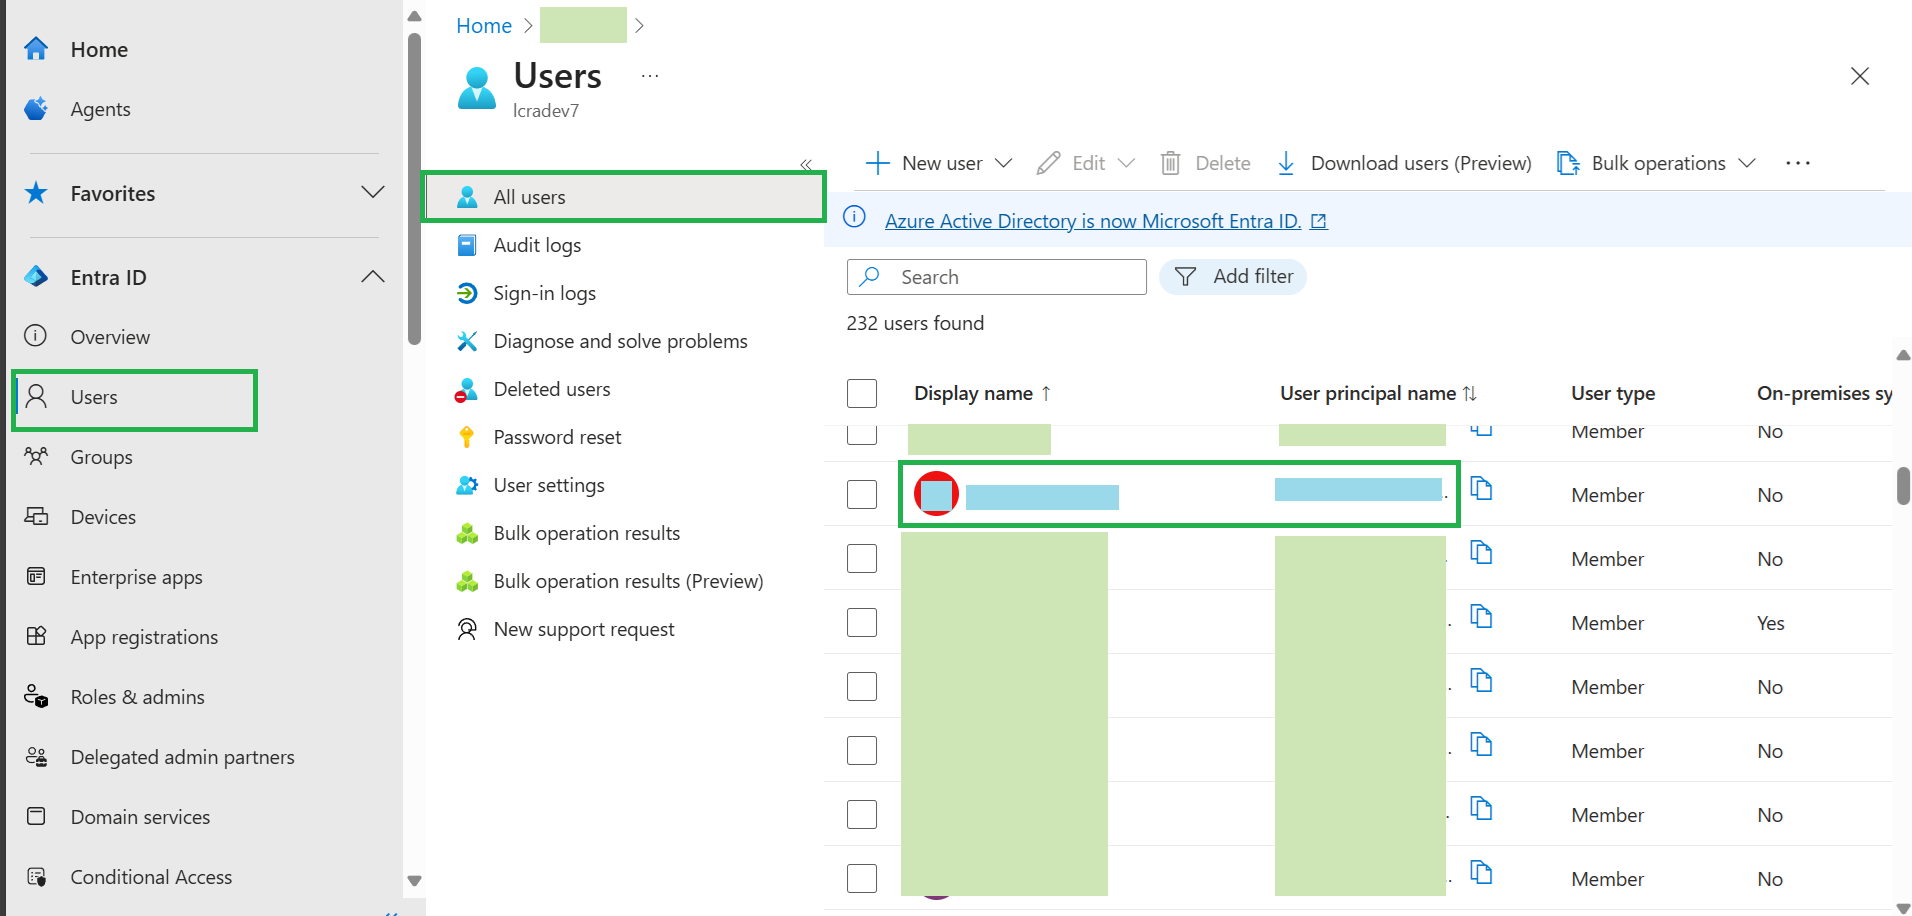Click the sidebar scroll down arrow
1912x916 pixels.
coord(414,881)
